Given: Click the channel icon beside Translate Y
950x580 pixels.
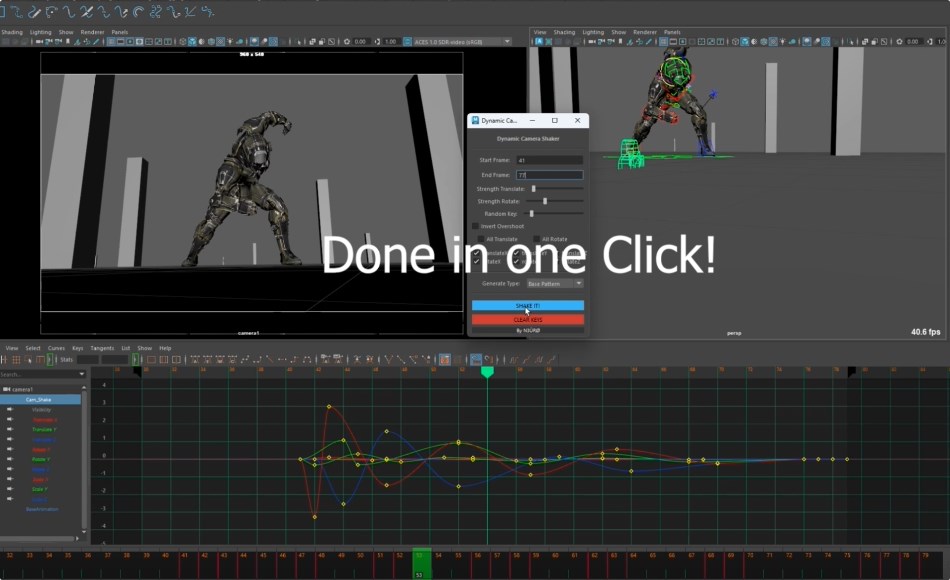Looking at the screenshot, I should tap(10, 429).
